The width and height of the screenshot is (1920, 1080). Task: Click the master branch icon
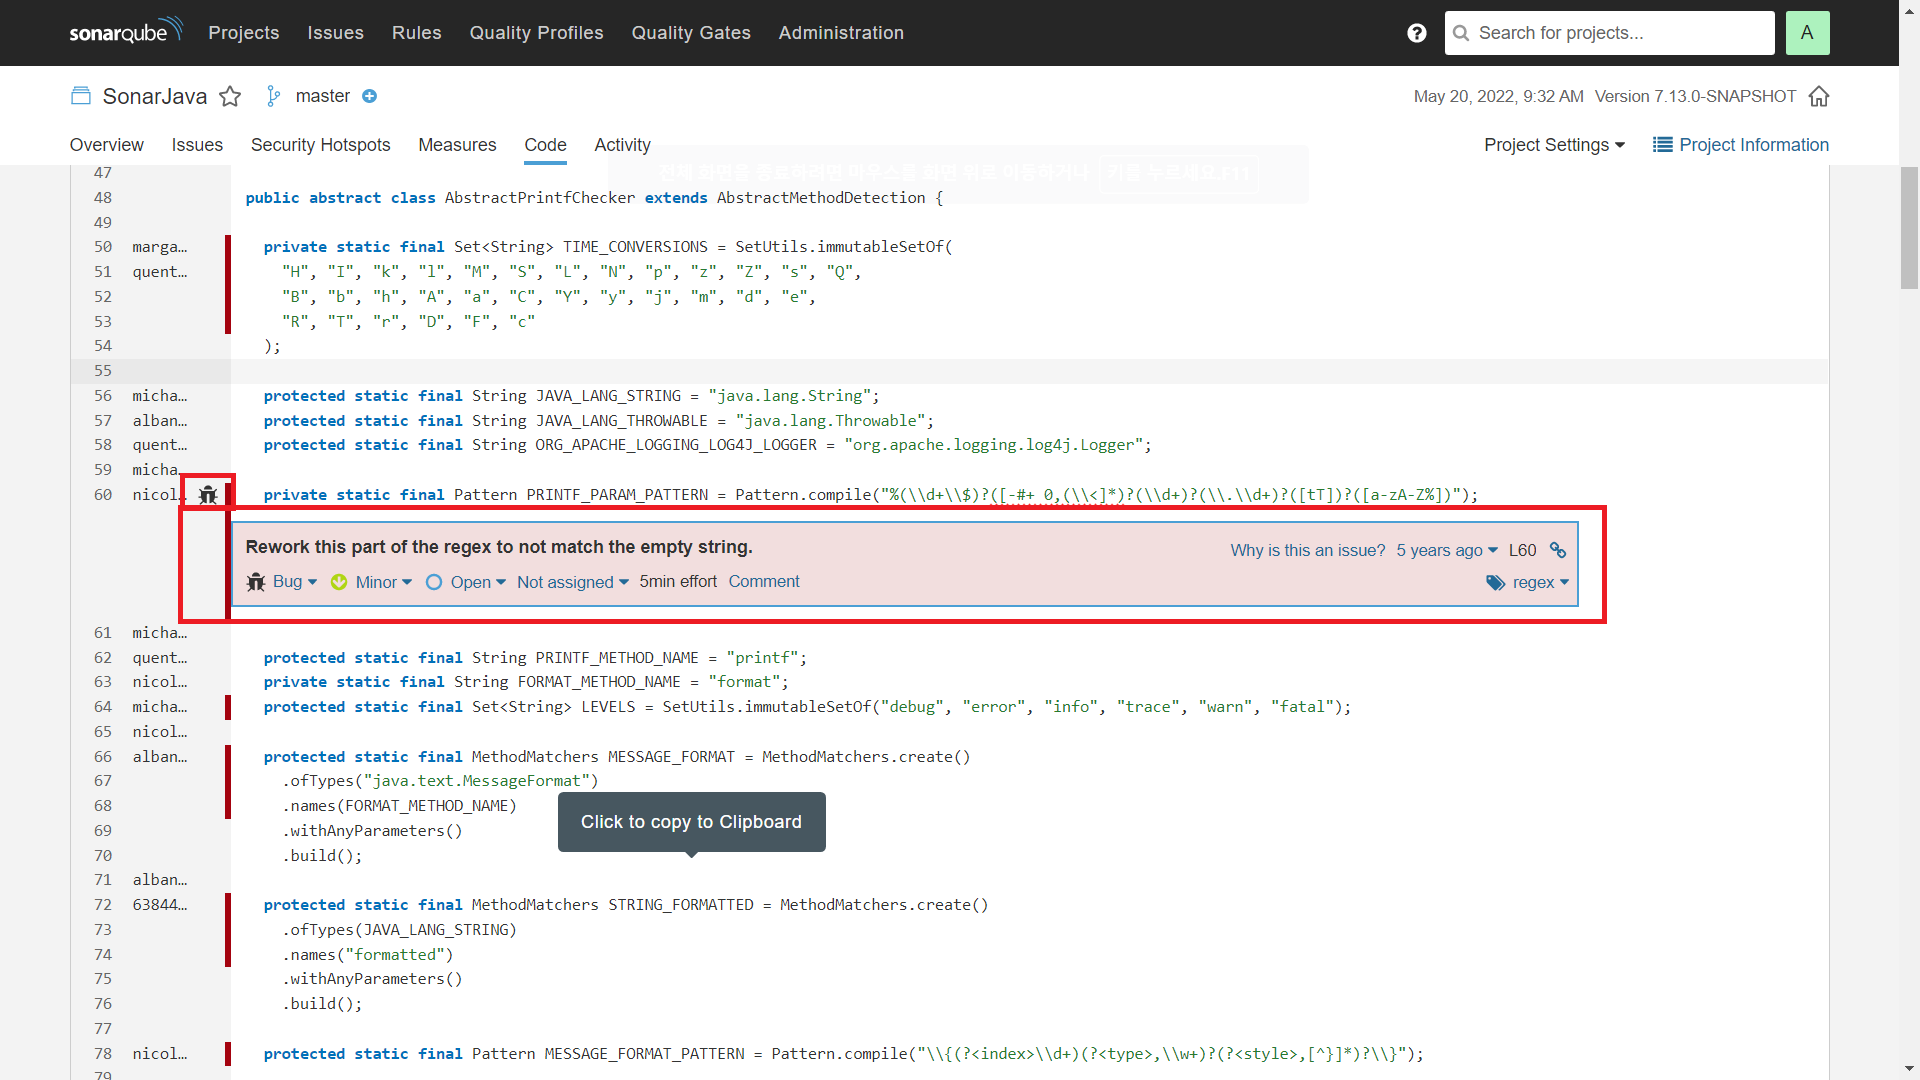(x=273, y=96)
